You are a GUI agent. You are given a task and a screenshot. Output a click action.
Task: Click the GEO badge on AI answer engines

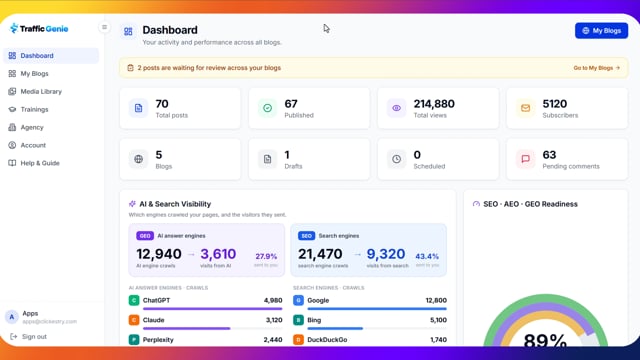pos(145,236)
